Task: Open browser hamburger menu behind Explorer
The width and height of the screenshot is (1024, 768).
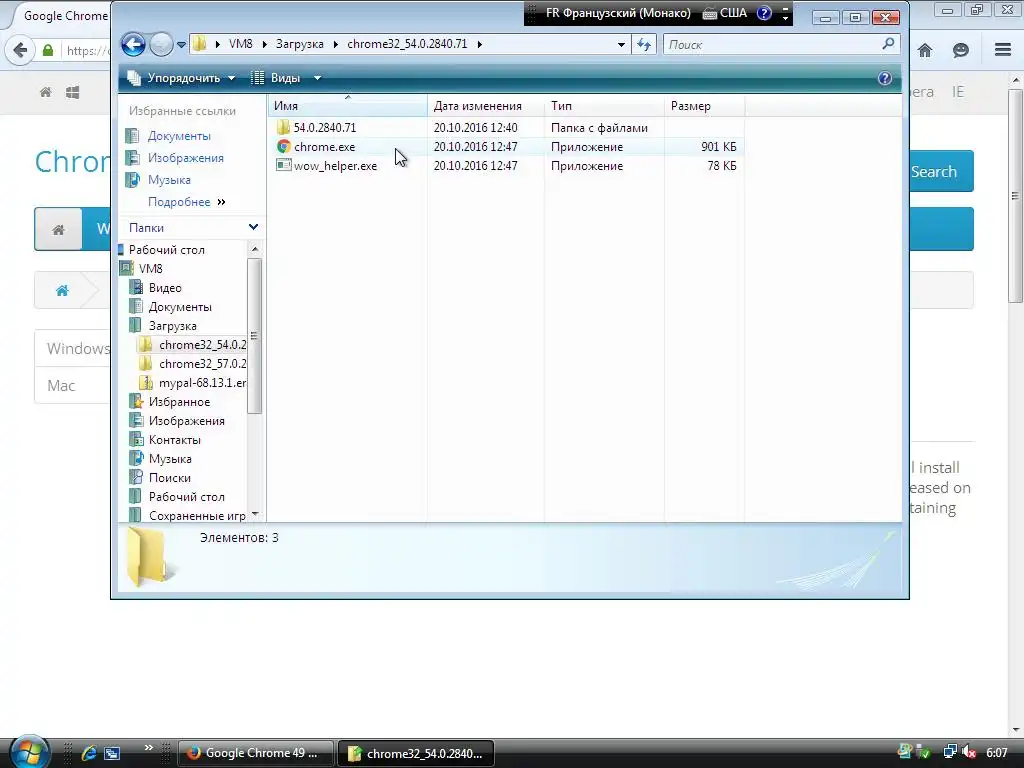Action: [x=1003, y=50]
